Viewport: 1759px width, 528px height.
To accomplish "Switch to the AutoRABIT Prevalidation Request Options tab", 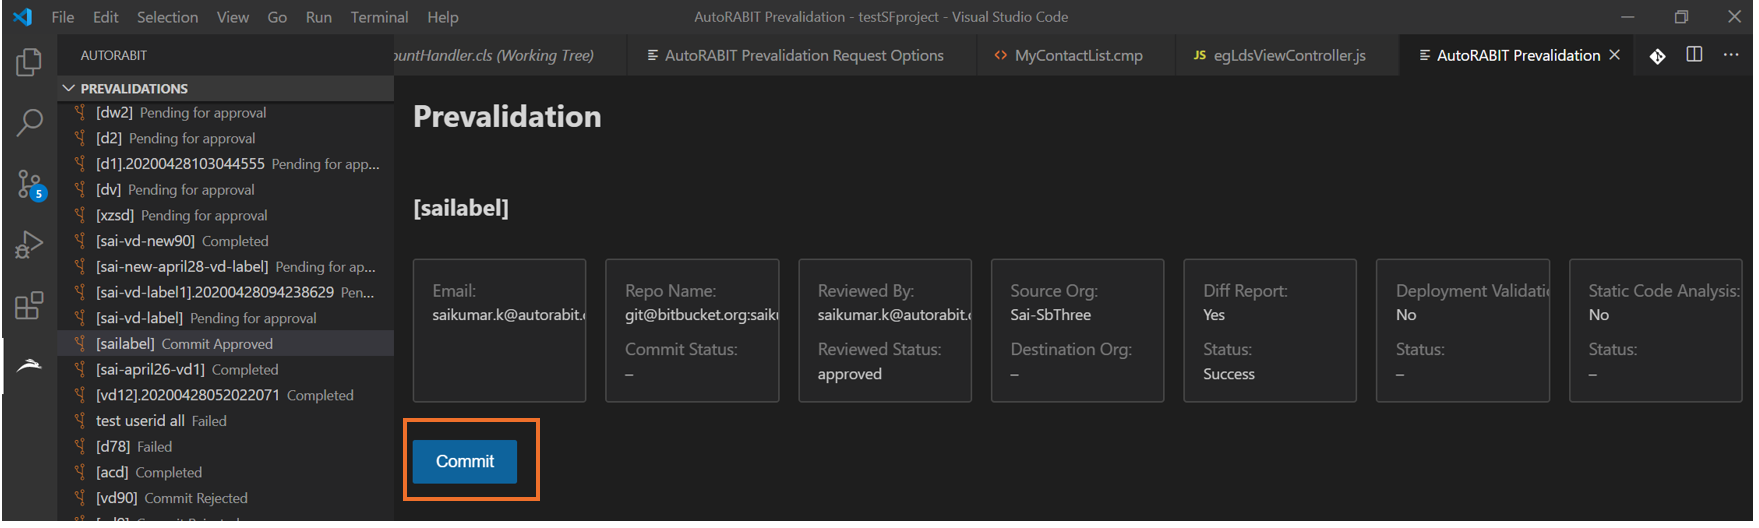I will 802,55.
